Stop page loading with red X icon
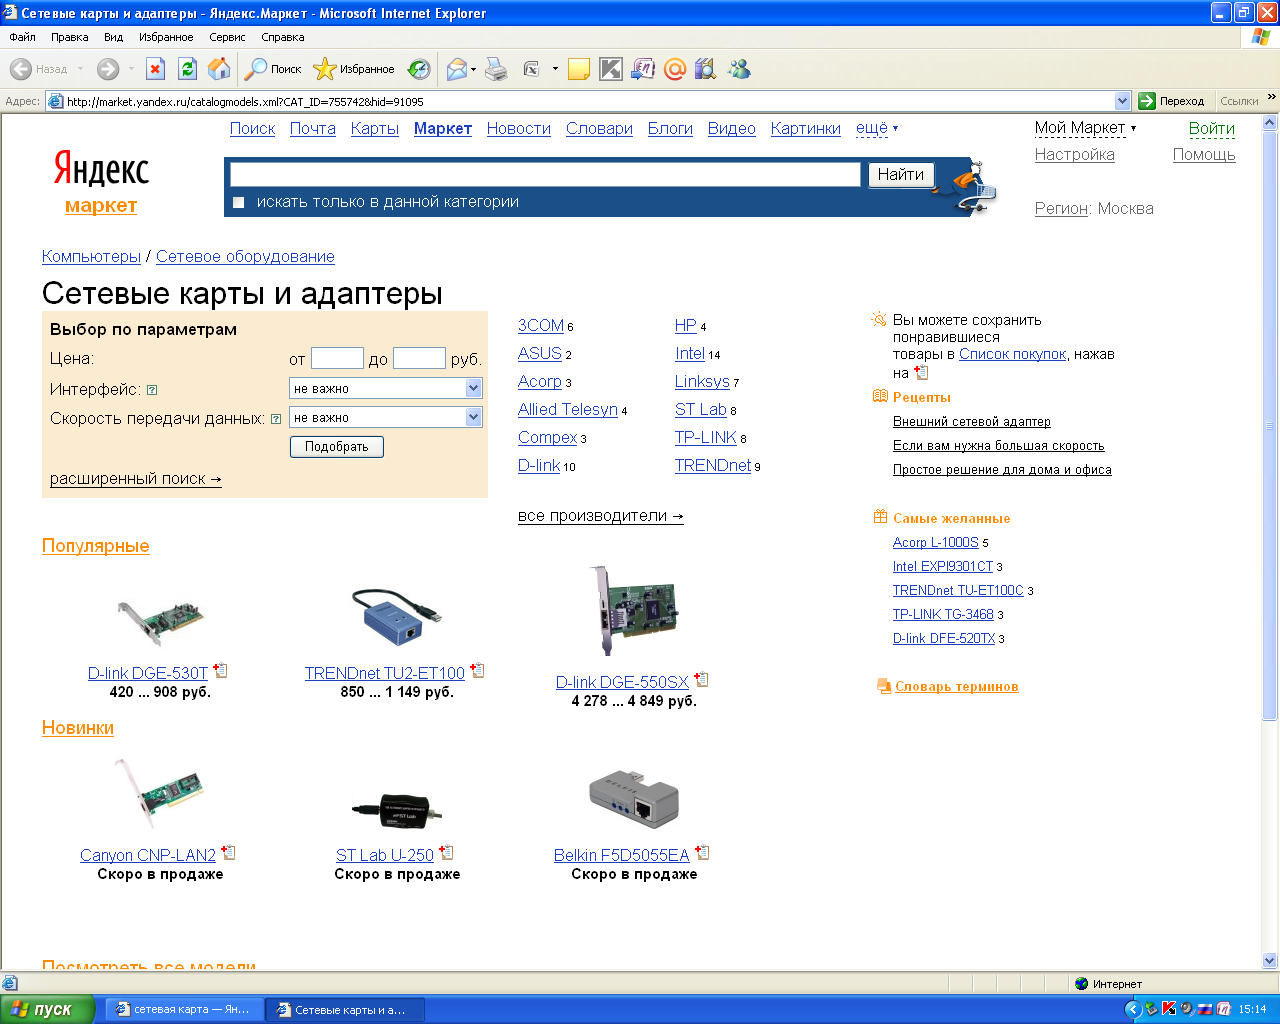 pyautogui.click(x=155, y=69)
